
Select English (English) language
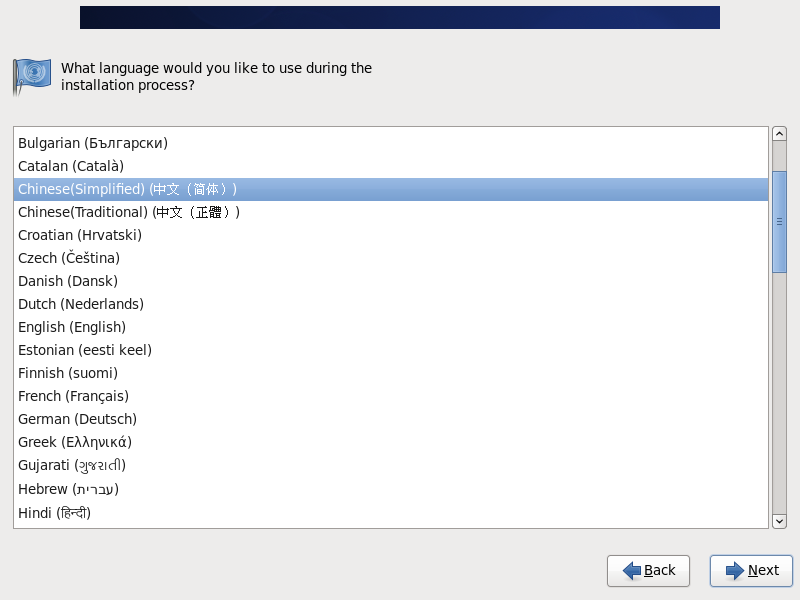point(391,327)
